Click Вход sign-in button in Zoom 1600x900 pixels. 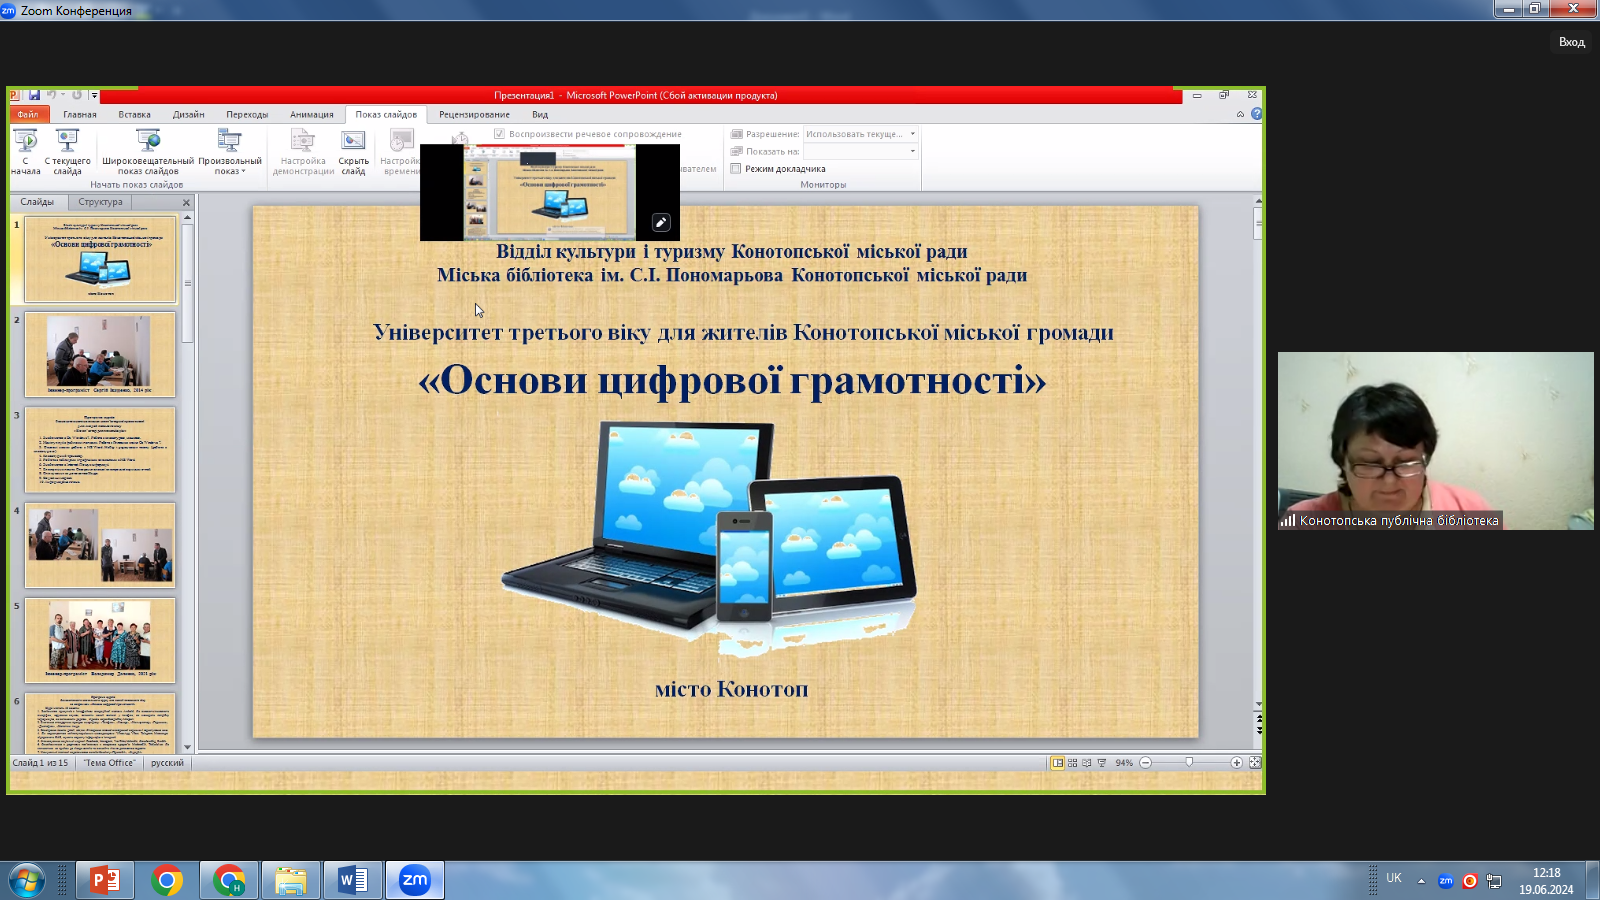click(1571, 42)
